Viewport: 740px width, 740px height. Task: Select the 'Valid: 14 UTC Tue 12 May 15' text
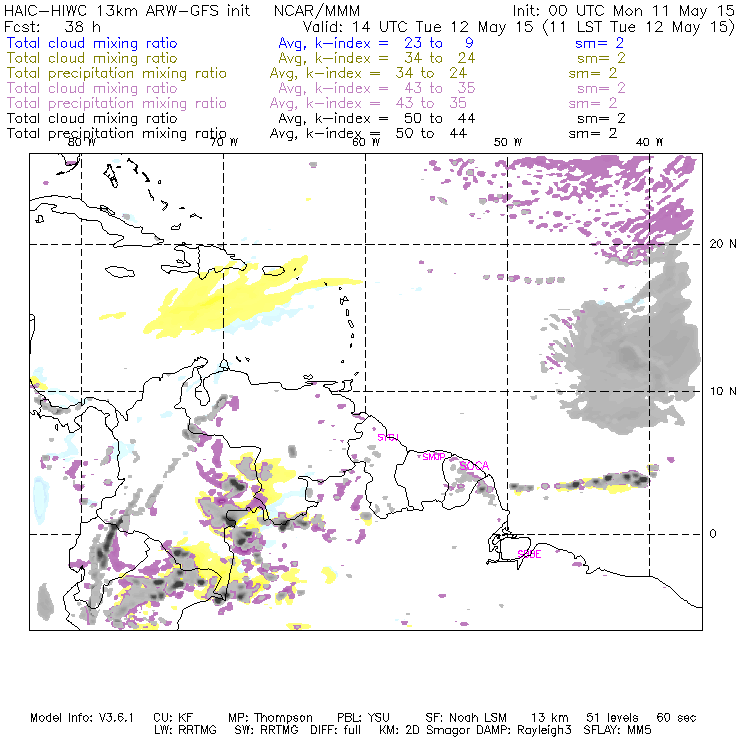pos(418,26)
